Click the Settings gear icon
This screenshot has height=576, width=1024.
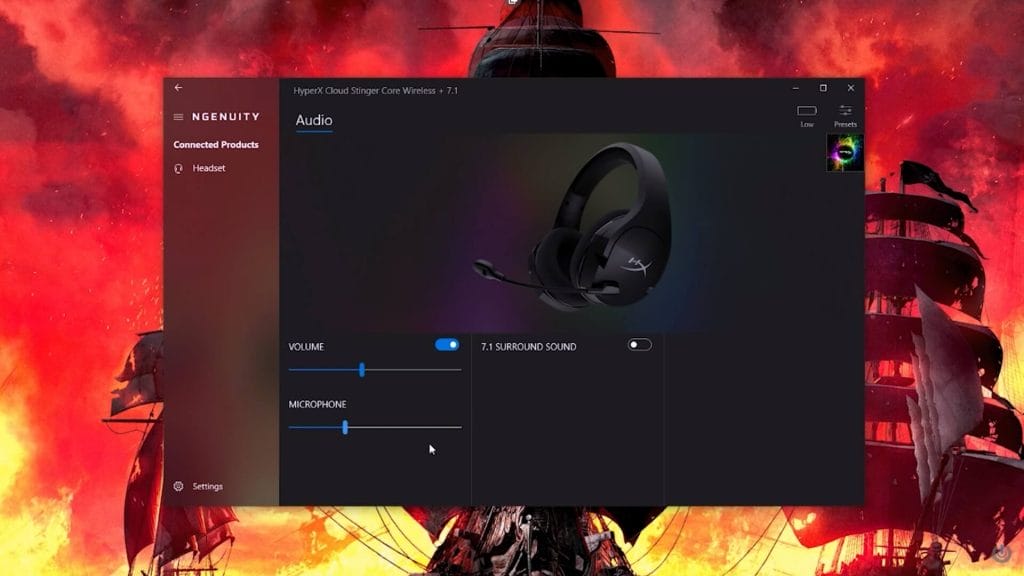(178, 487)
